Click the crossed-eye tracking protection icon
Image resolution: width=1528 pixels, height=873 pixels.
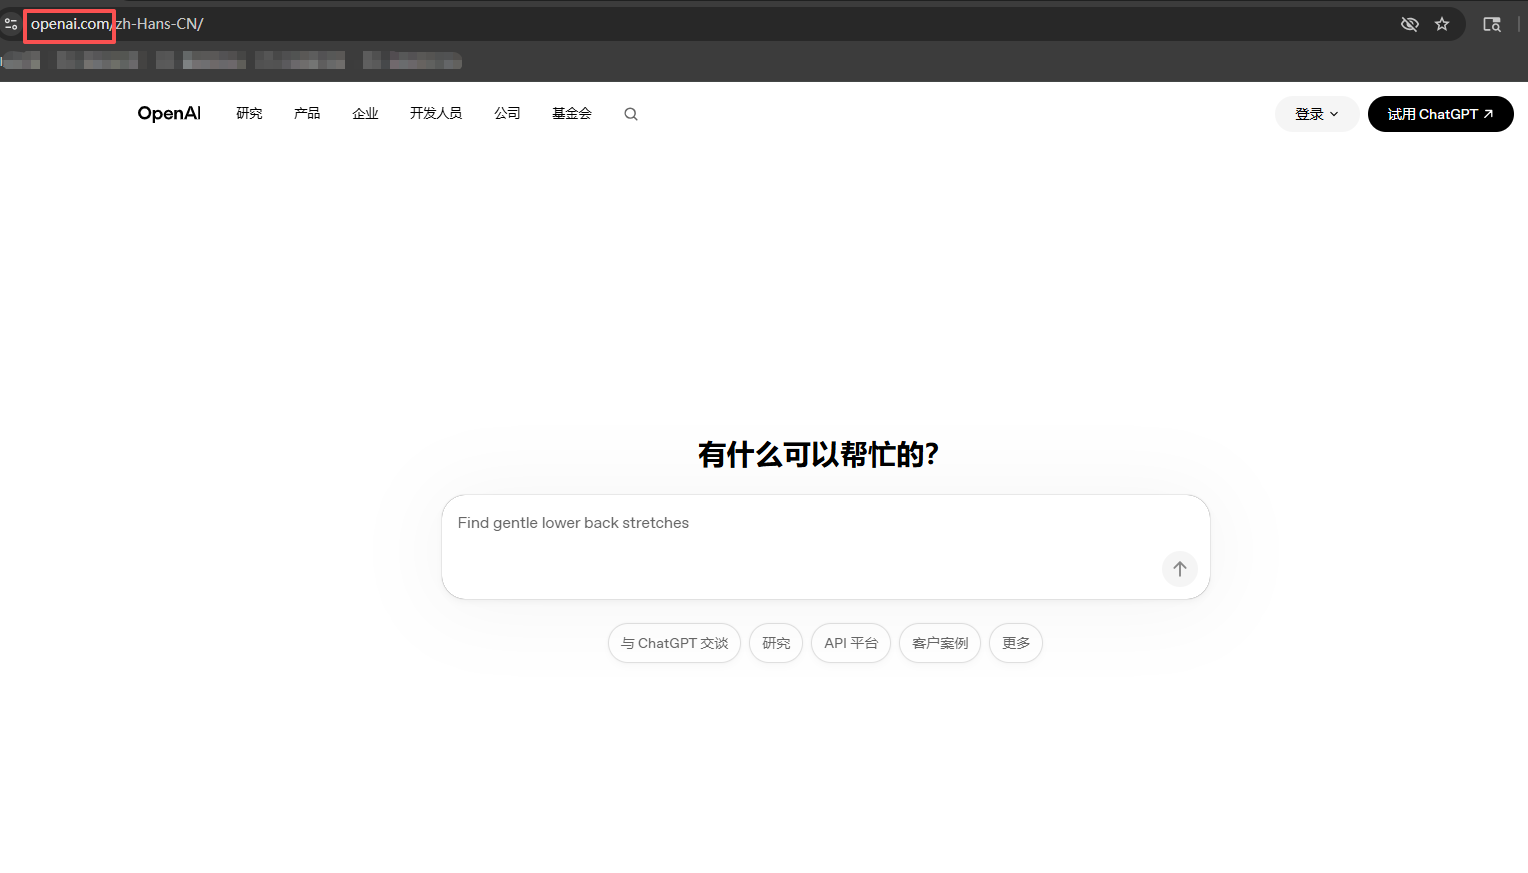coord(1410,24)
